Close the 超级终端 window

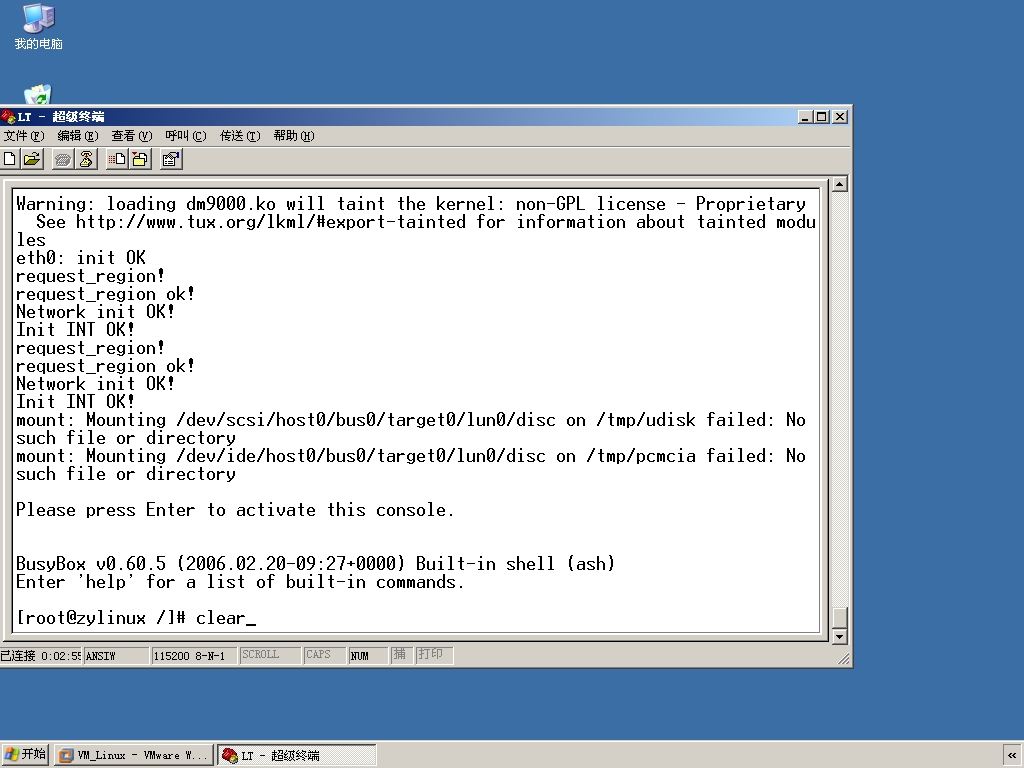(x=840, y=117)
